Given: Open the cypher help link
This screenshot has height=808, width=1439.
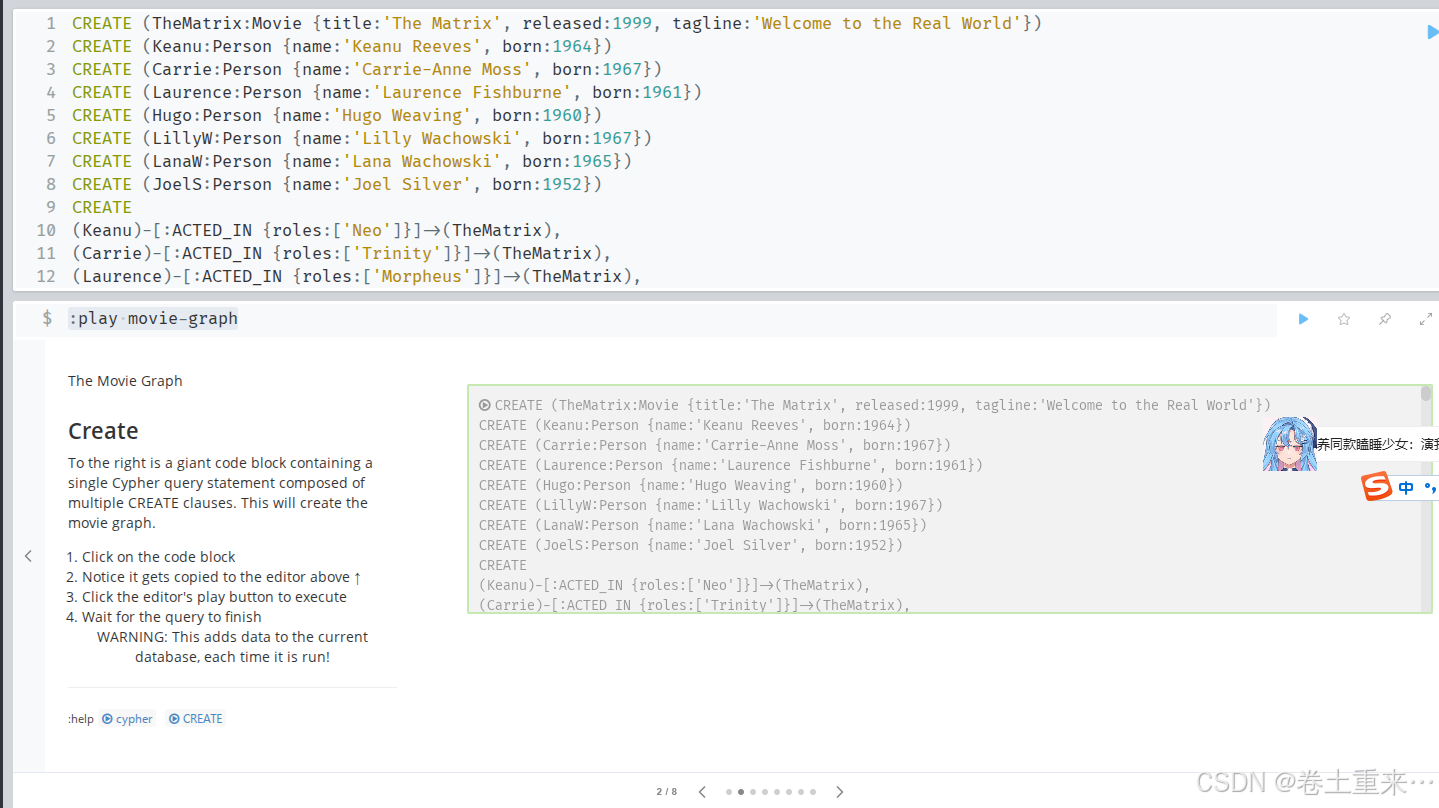Looking at the screenshot, I should [128, 719].
